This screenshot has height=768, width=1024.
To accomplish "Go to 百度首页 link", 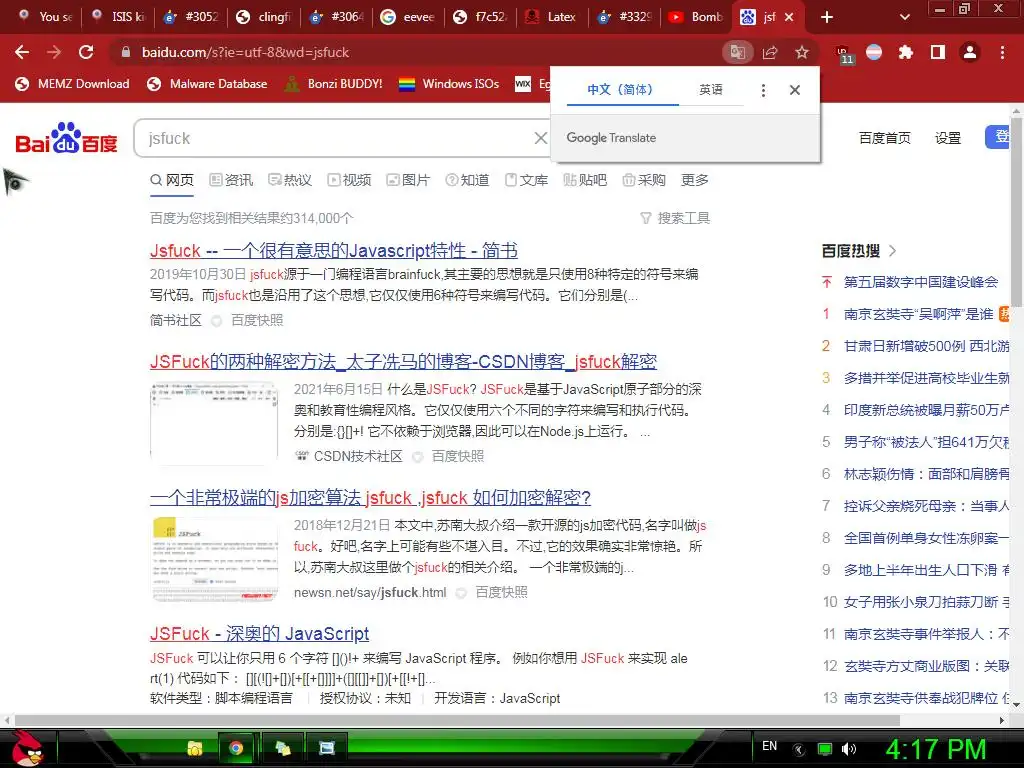I will click(x=884, y=138).
